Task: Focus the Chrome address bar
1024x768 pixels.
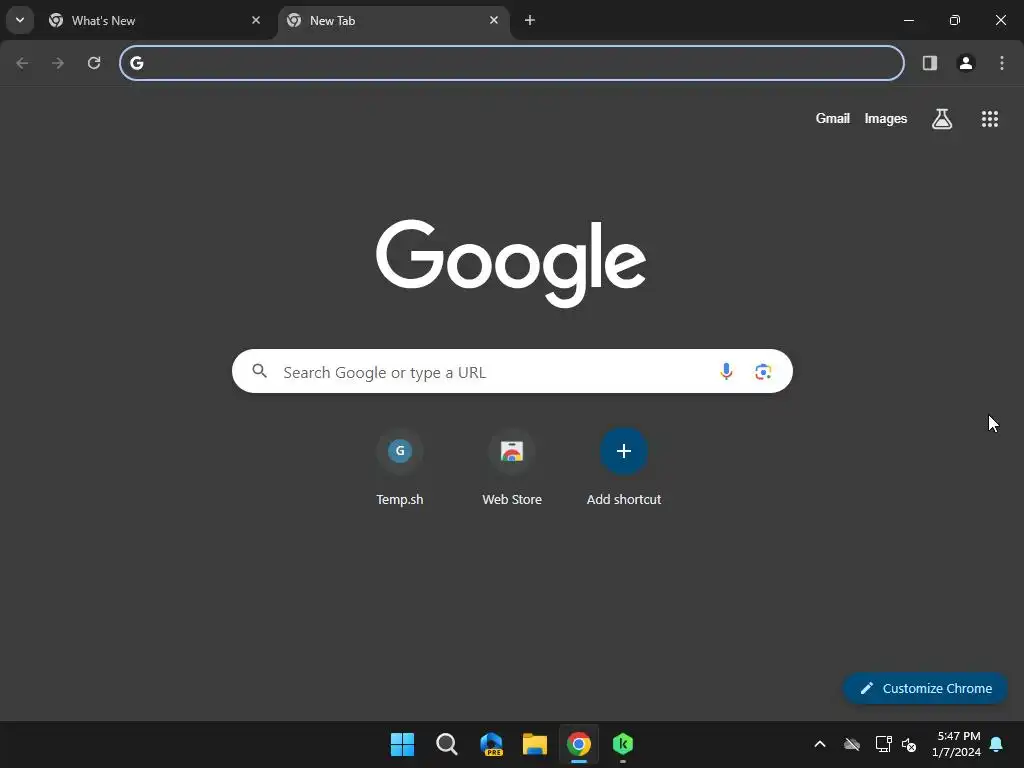Action: tap(512, 63)
